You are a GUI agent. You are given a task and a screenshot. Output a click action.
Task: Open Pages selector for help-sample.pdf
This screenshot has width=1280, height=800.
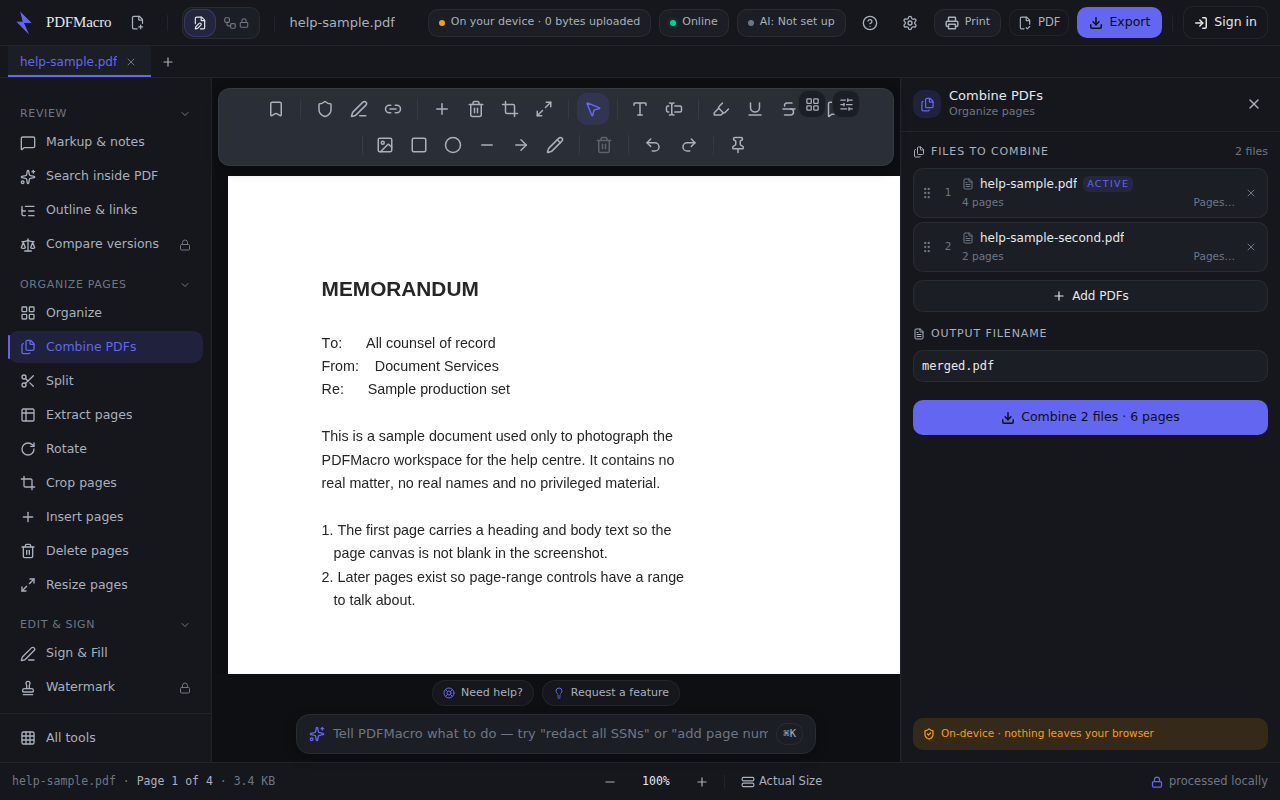[x=1214, y=202]
